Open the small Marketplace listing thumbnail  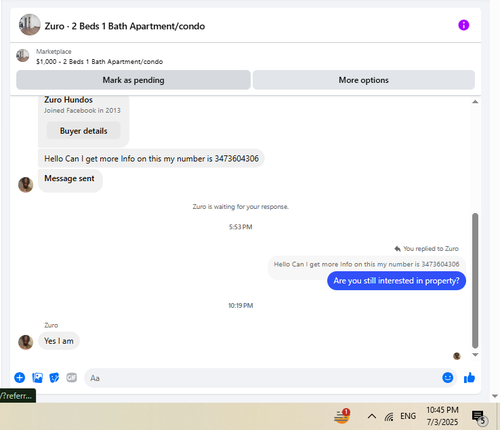23,55
